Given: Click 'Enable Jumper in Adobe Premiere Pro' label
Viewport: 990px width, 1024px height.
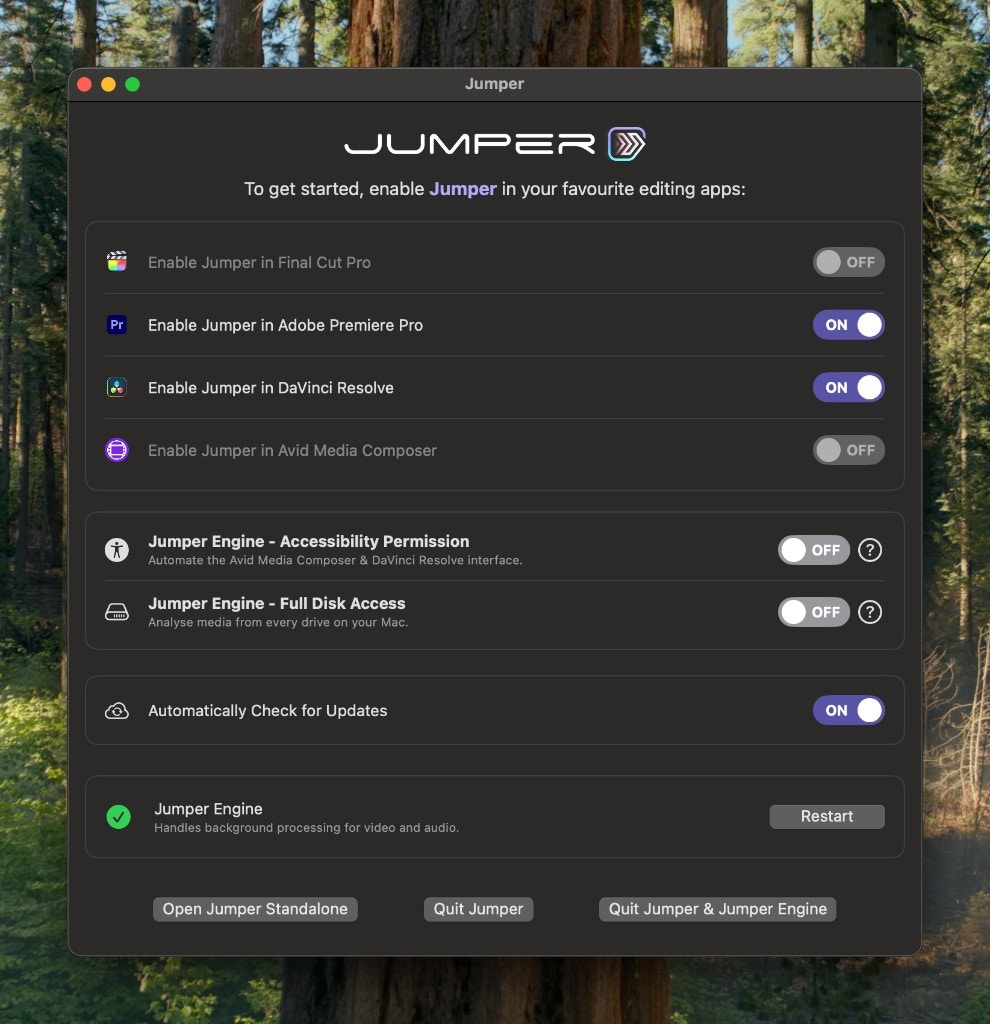Looking at the screenshot, I should 285,325.
